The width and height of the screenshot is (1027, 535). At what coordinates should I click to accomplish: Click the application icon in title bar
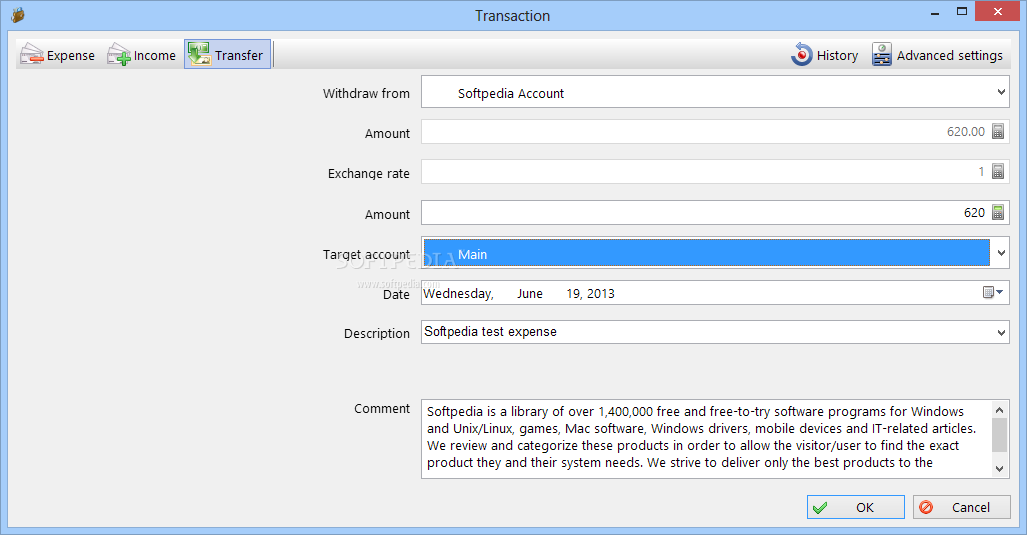pyautogui.click(x=18, y=15)
